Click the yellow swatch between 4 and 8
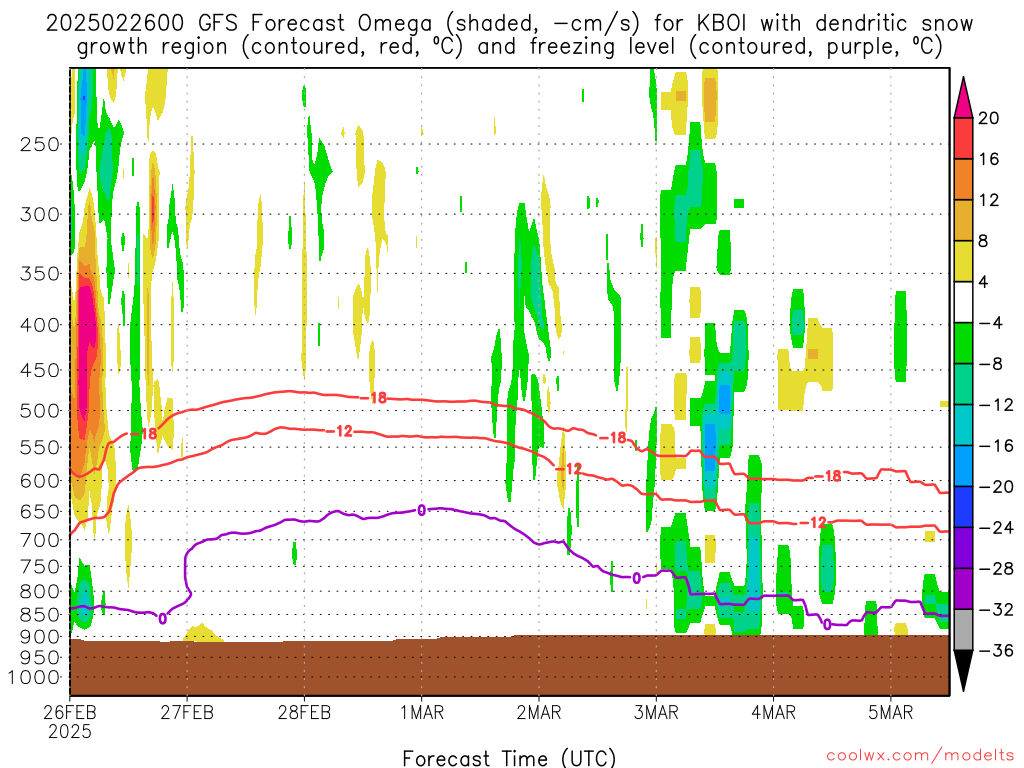This screenshot has height=768, width=1024. point(963,261)
